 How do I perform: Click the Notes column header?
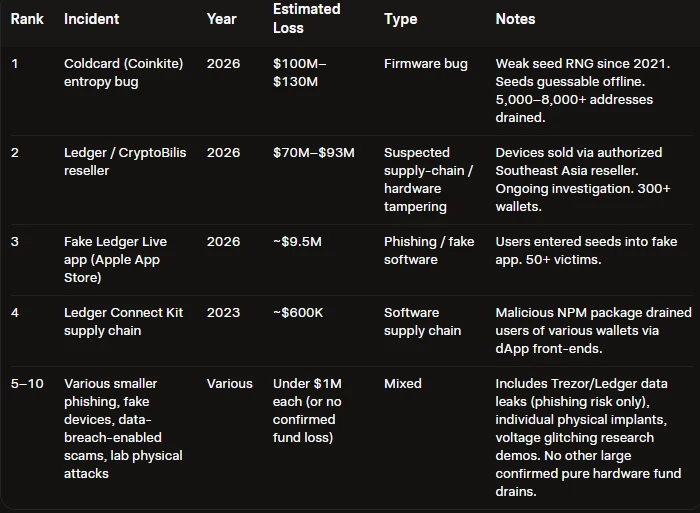tap(515, 19)
